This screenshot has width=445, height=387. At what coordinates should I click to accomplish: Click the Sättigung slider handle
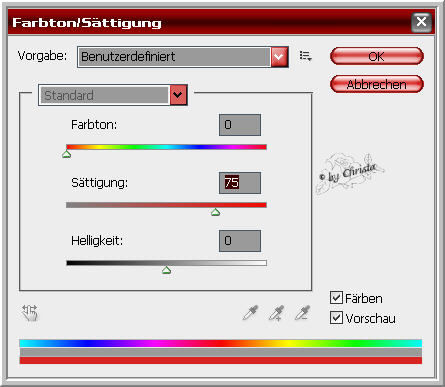pyautogui.click(x=216, y=212)
